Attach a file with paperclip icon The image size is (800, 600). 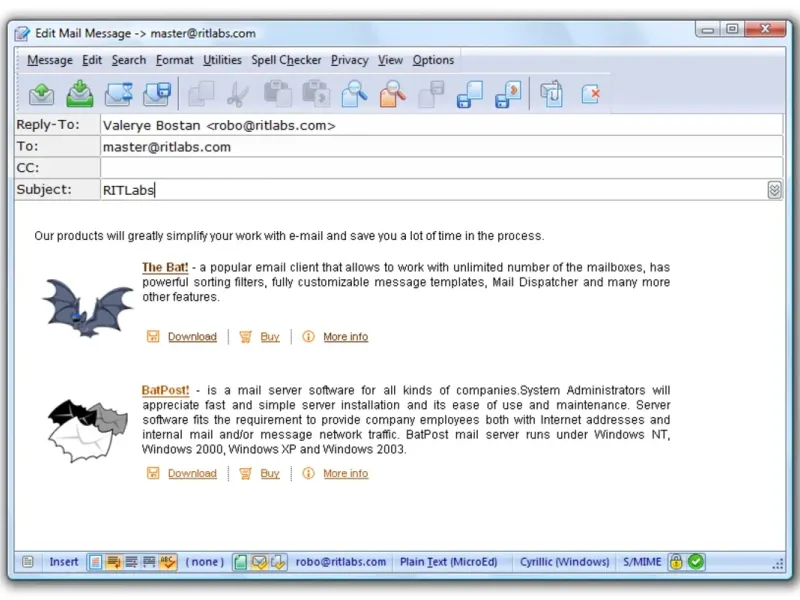[552, 94]
